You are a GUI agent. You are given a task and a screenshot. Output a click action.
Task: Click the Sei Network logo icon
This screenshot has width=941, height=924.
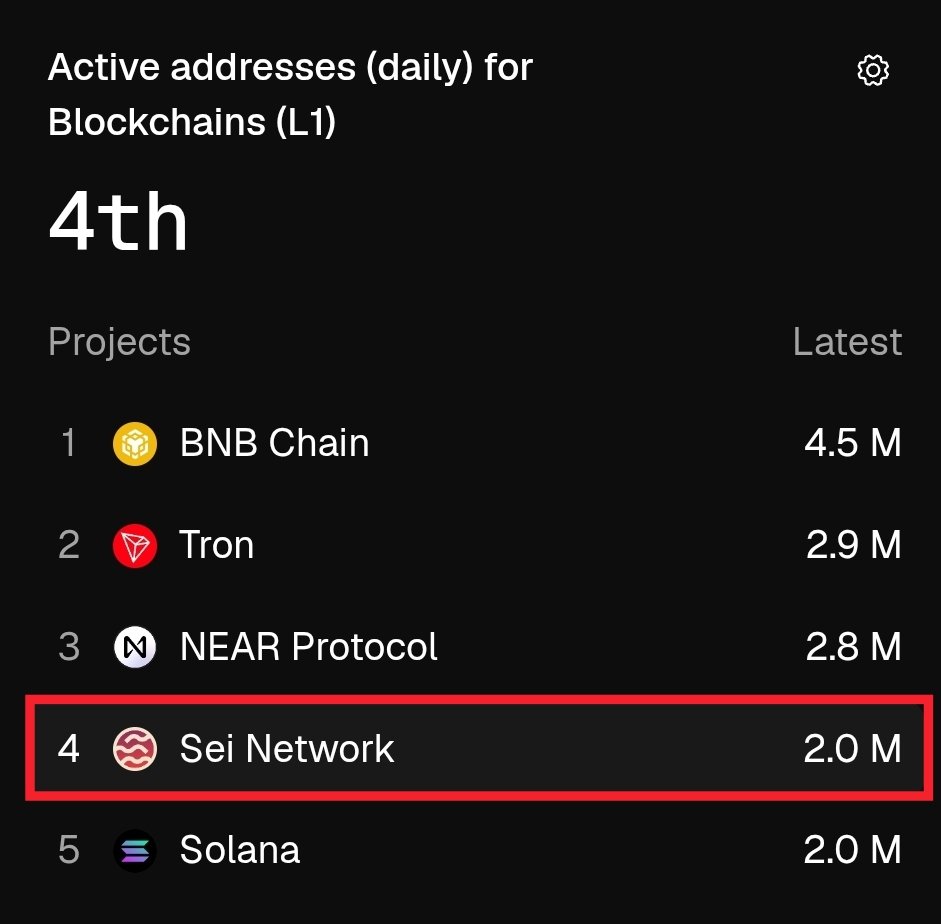pos(135,749)
